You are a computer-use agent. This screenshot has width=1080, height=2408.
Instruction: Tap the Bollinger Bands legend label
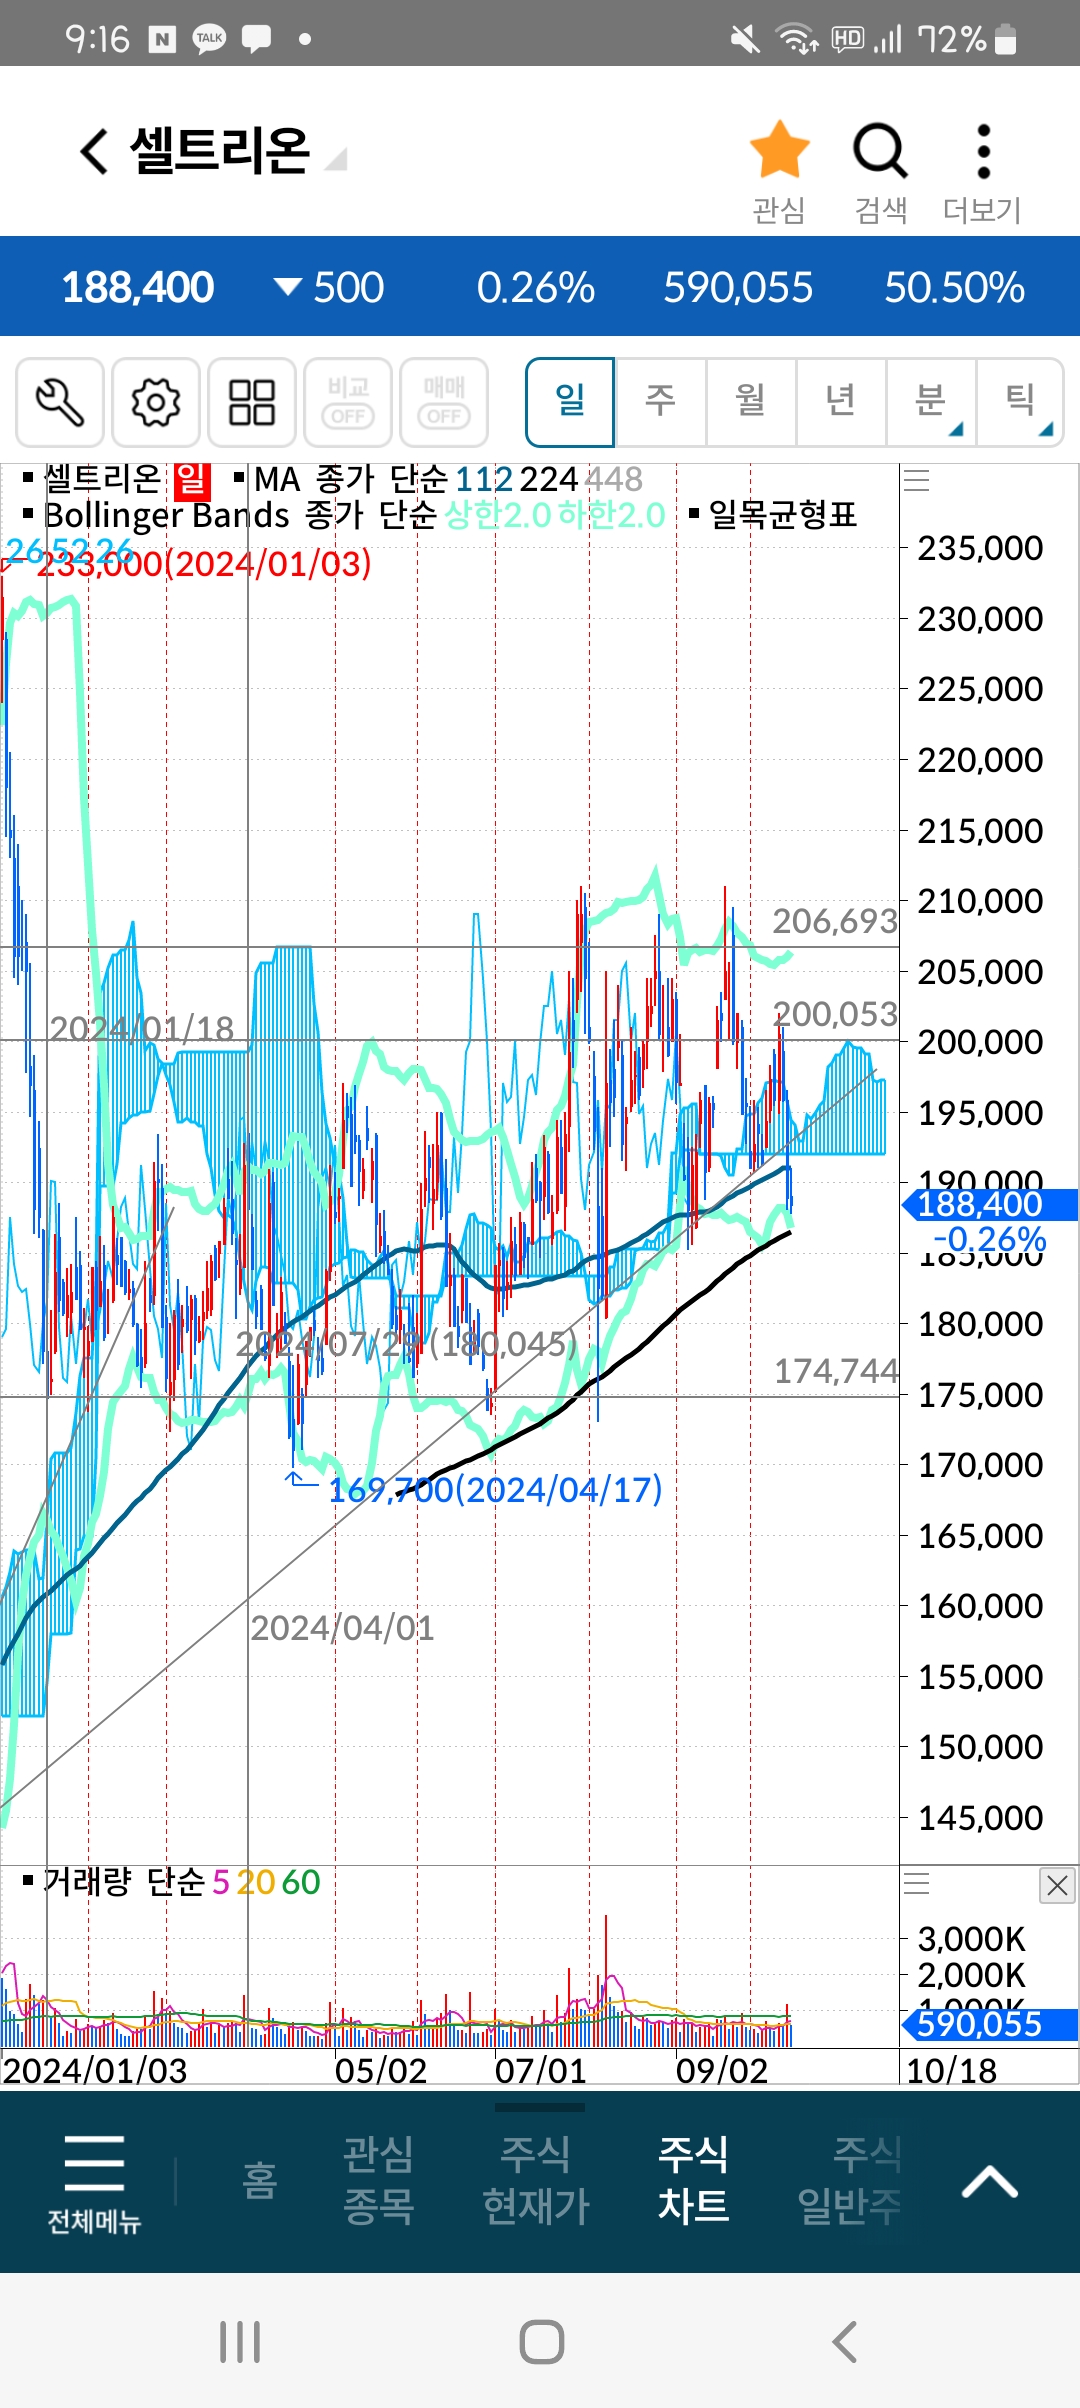[166, 515]
